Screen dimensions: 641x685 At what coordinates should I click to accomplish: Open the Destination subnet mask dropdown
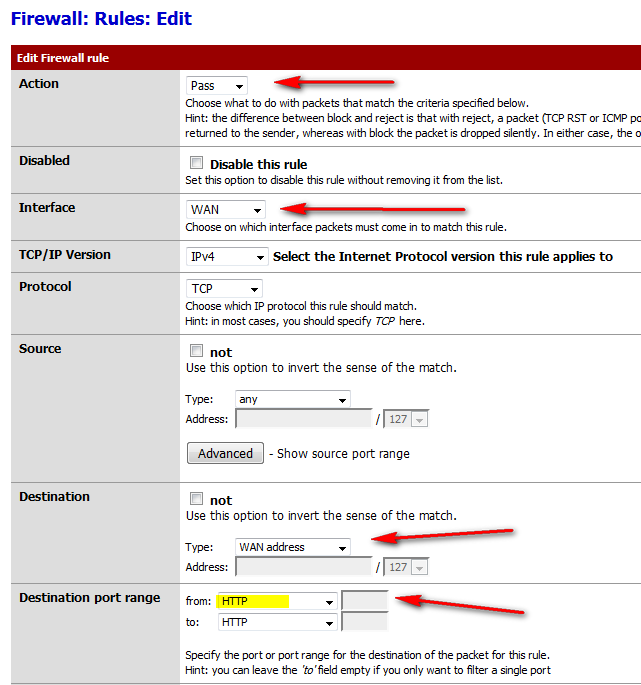[405, 567]
